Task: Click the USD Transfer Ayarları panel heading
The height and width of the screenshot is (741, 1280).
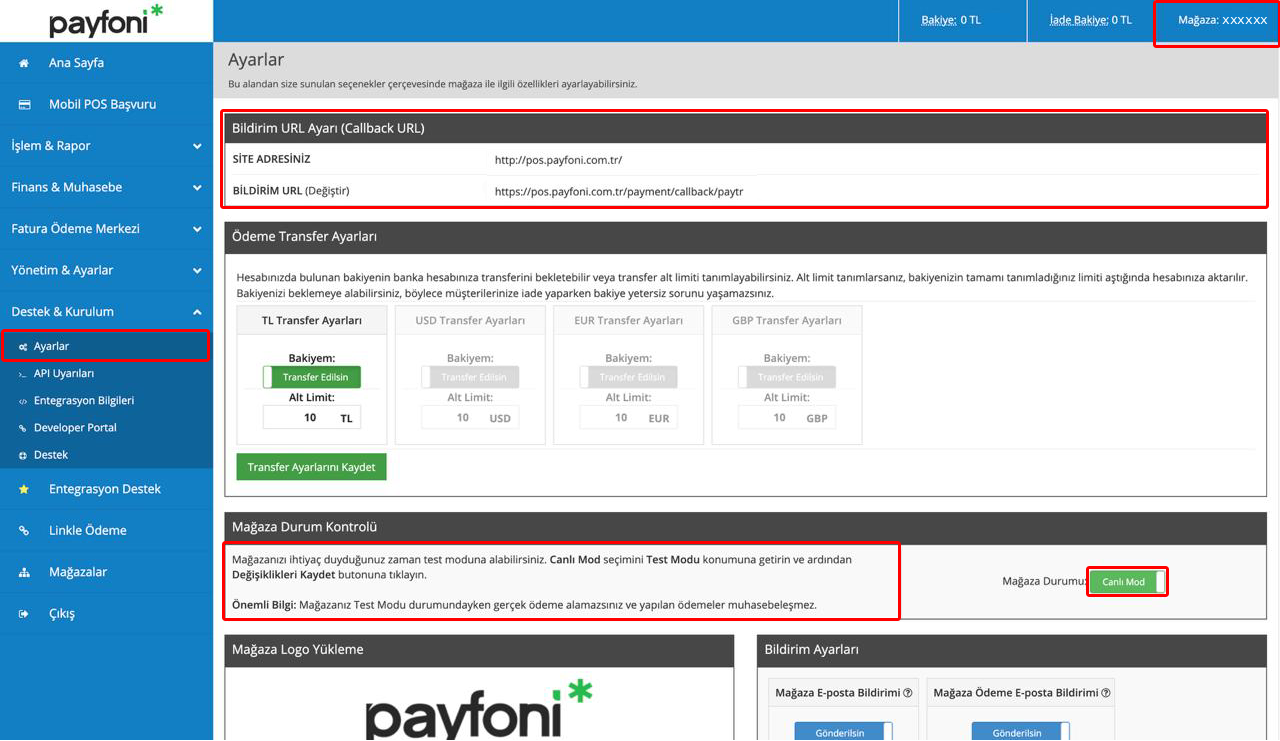Action: click(x=470, y=321)
